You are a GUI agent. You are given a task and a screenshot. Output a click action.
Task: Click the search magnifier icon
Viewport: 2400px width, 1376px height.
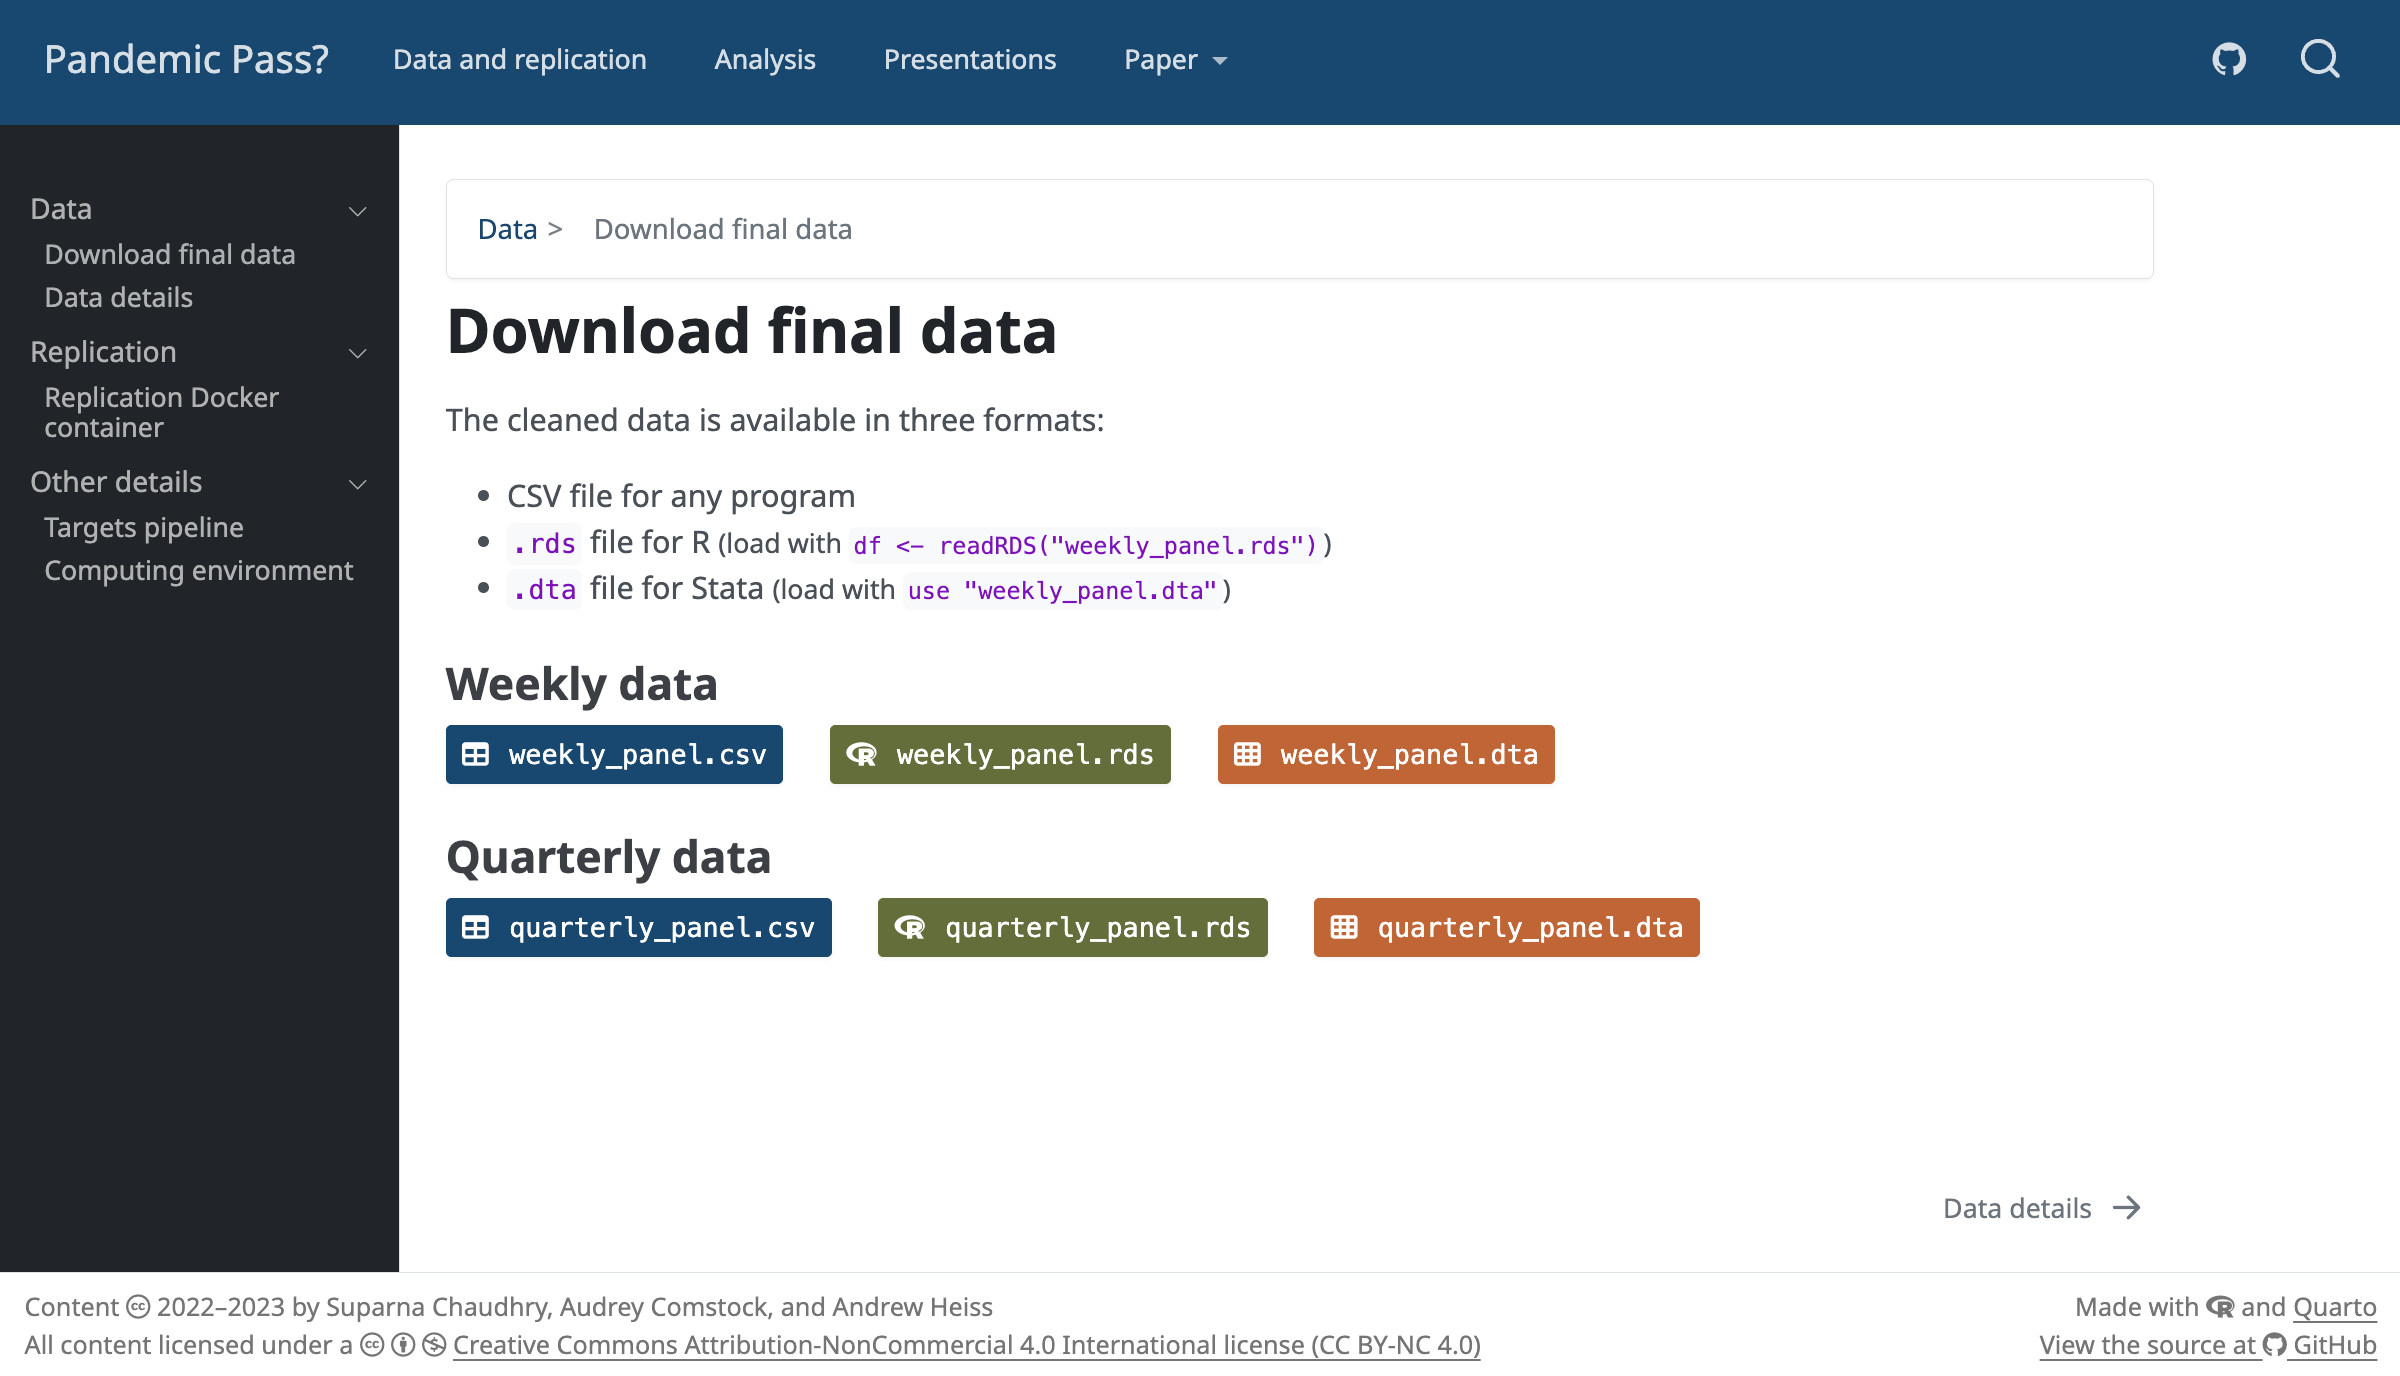[x=2319, y=60]
